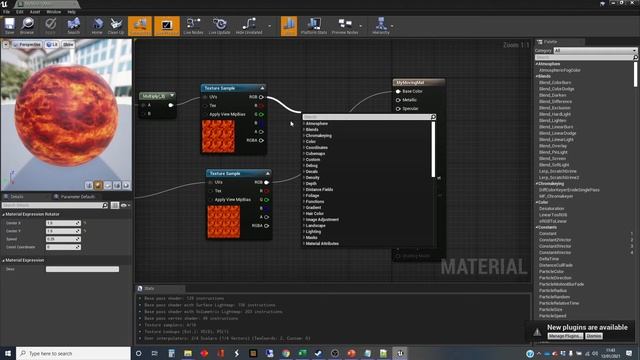Open the Help menu
640x360 pixels.
71,12
